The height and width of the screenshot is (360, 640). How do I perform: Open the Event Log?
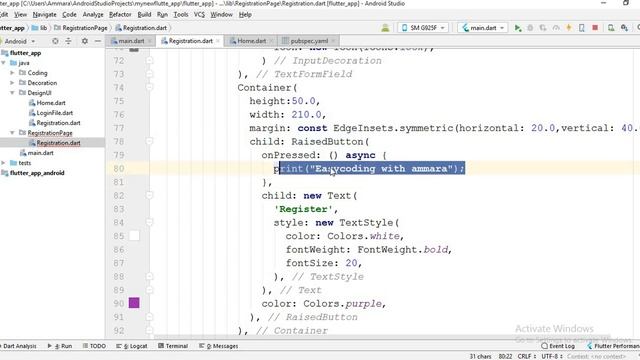click(x=558, y=346)
